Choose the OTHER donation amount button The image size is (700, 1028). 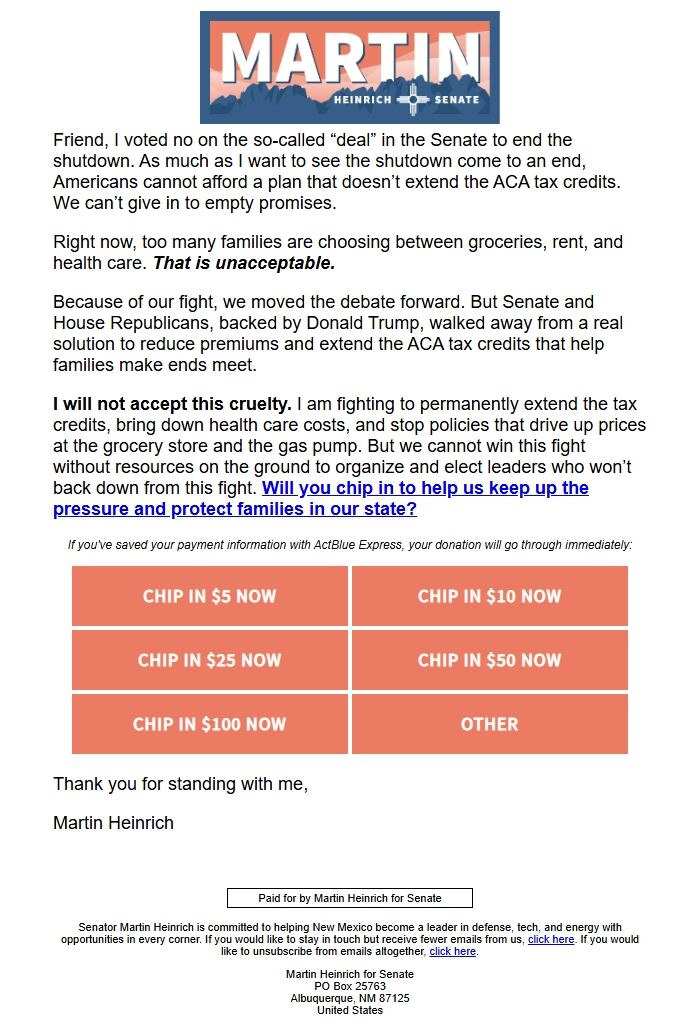(489, 723)
